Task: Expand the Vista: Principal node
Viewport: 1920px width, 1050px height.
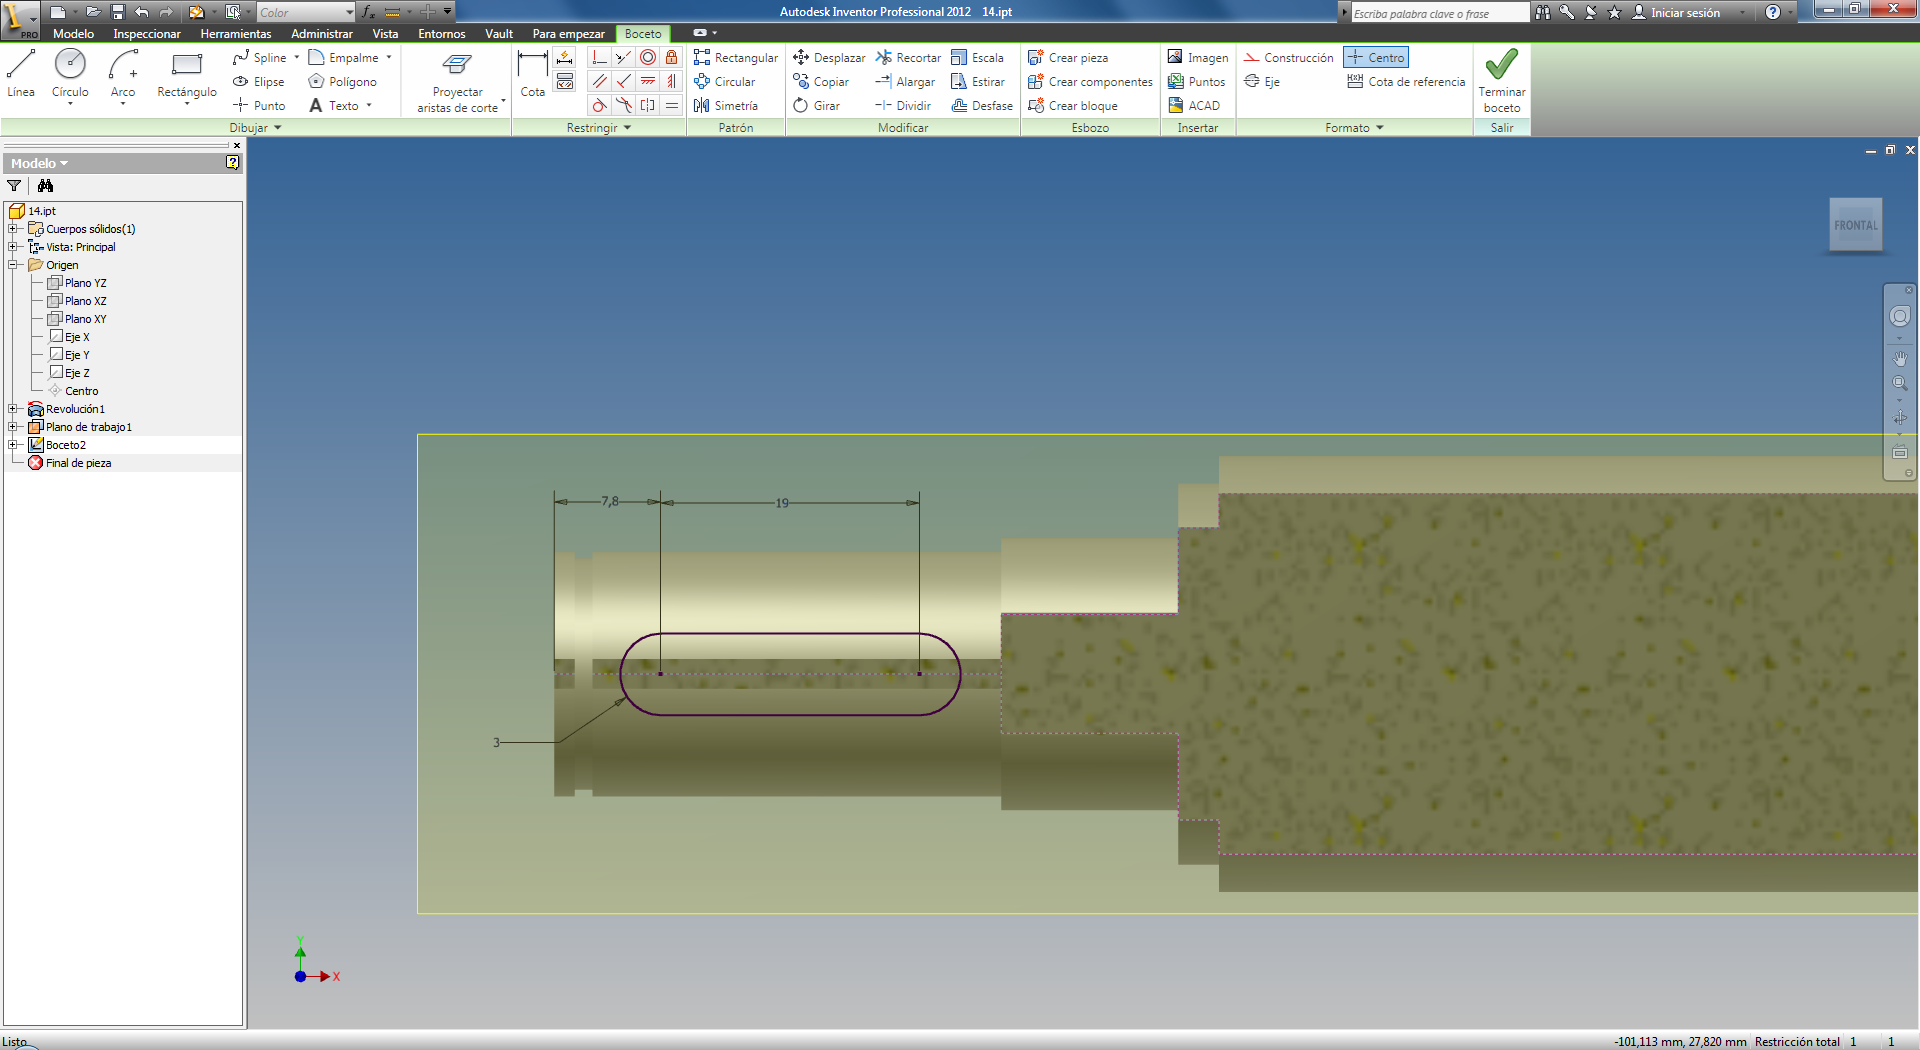Action: tap(12, 247)
